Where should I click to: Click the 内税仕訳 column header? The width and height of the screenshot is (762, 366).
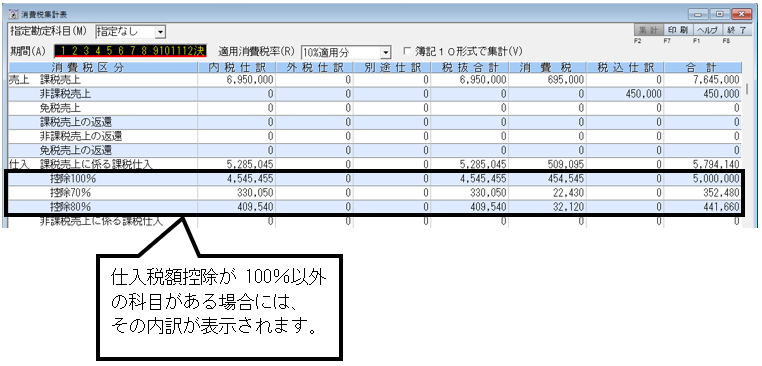[x=237, y=68]
